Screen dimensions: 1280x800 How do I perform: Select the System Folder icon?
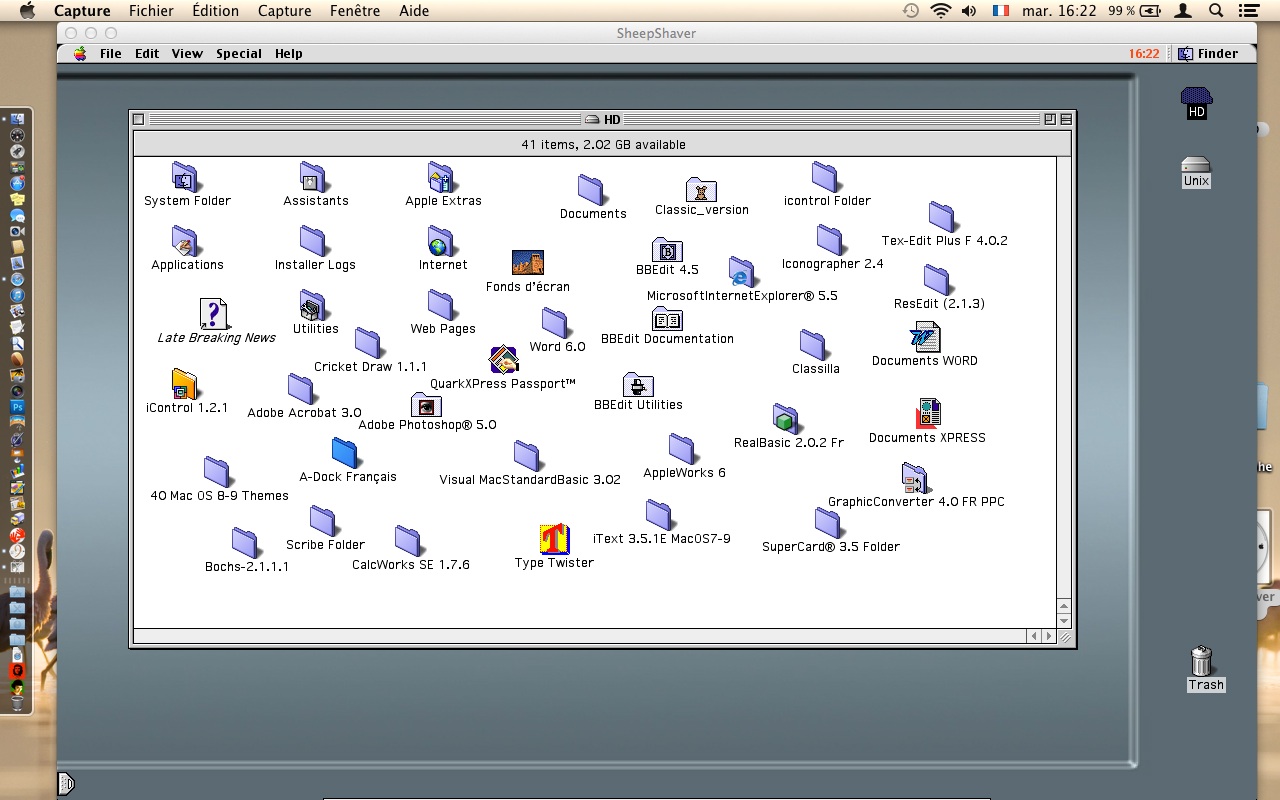click(x=186, y=177)
